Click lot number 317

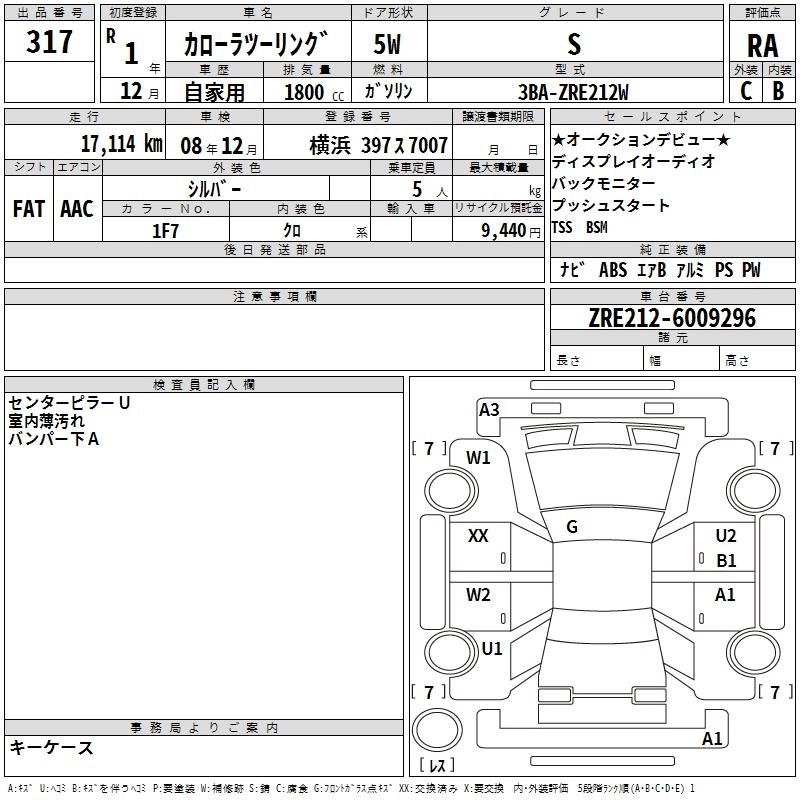tap(50, 42)
